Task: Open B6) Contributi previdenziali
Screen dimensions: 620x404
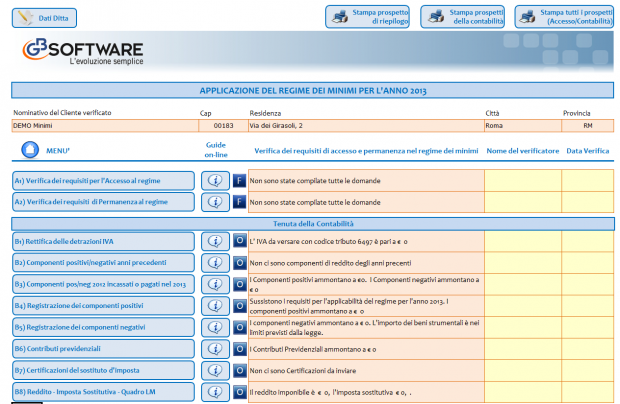Action: coord(103,349)
